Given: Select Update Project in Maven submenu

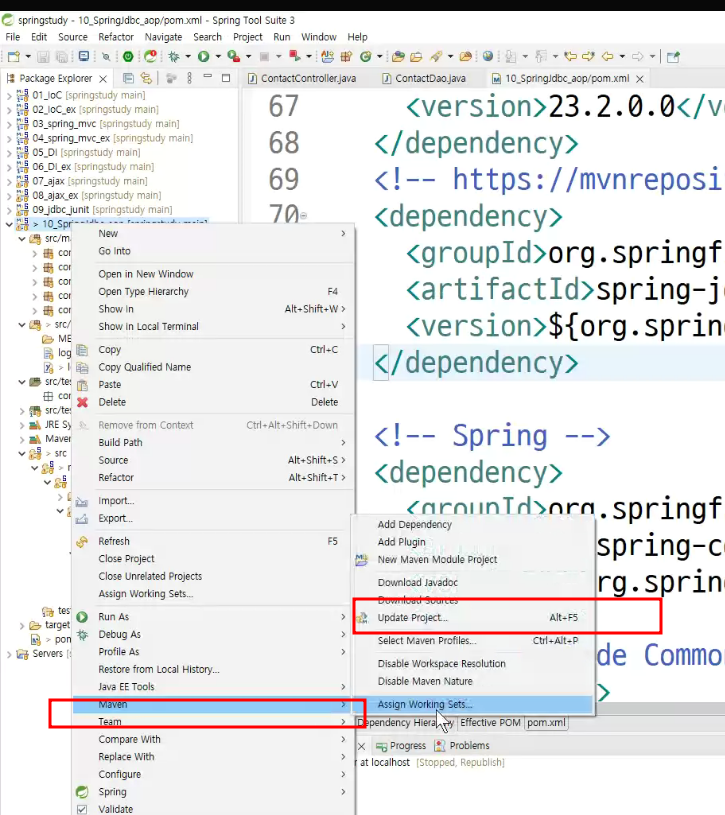Looking at the screenshot, I should click(473, 617).
